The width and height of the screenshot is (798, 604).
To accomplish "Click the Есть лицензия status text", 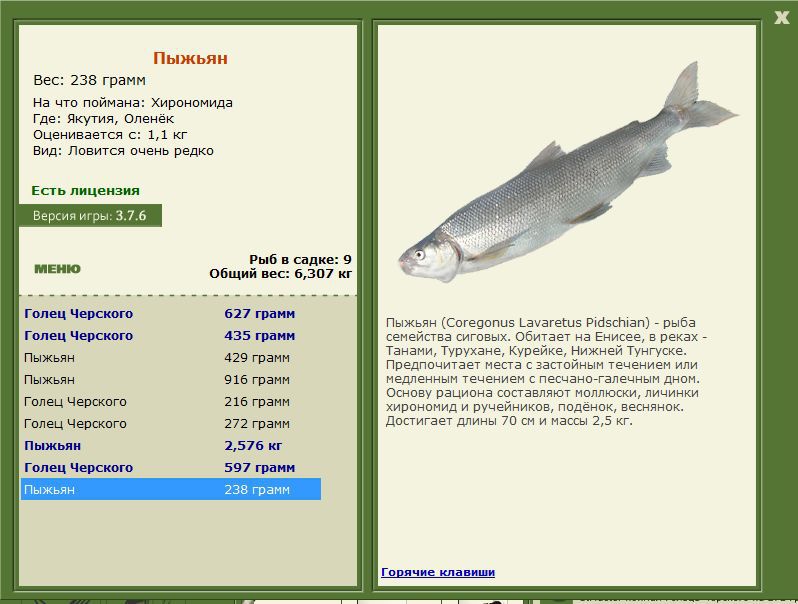I will coord(85,190).
